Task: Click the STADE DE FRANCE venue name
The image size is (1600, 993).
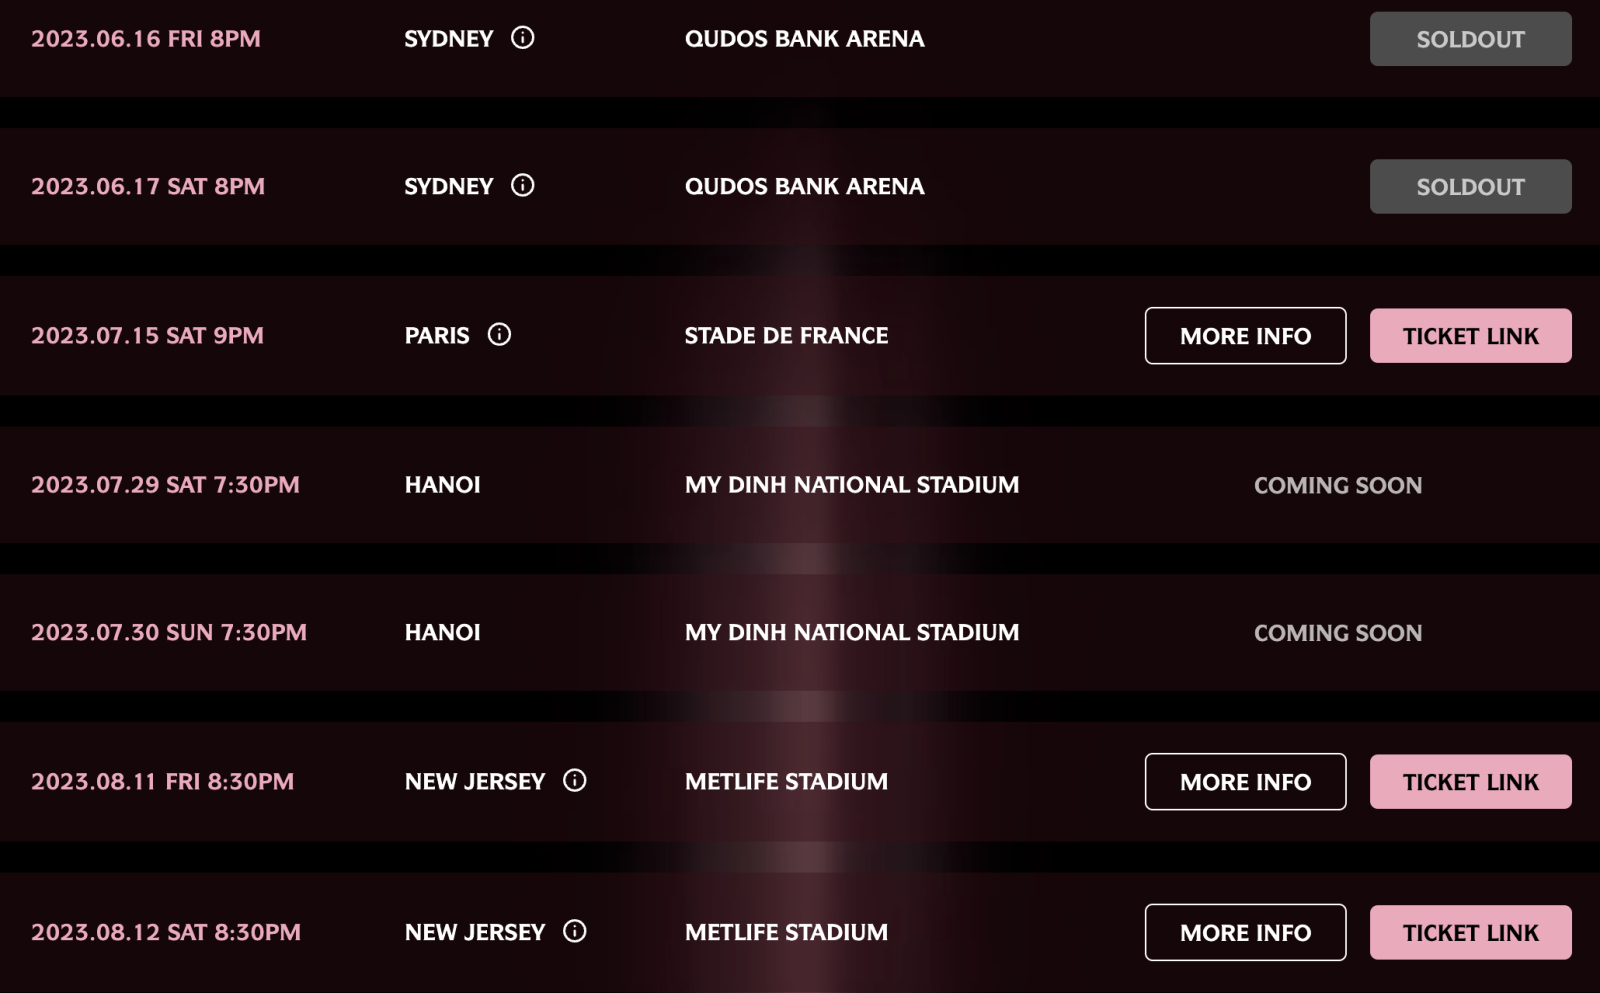Action: (x=787, y=336)
